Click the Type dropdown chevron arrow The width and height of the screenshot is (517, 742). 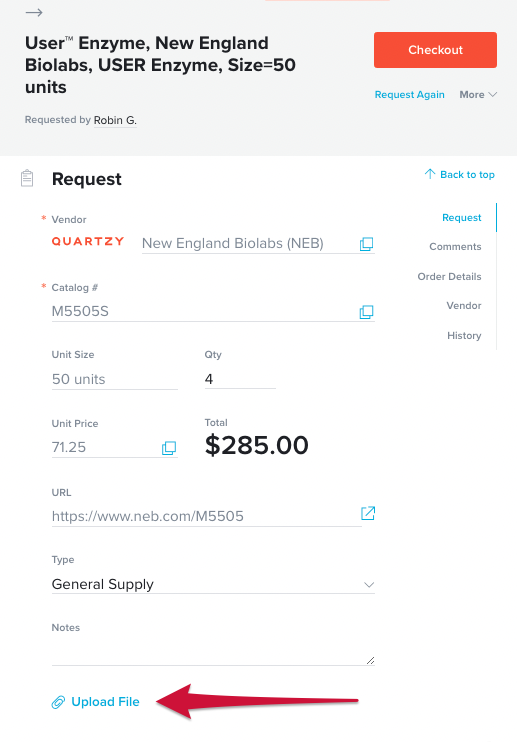[369, 585]
